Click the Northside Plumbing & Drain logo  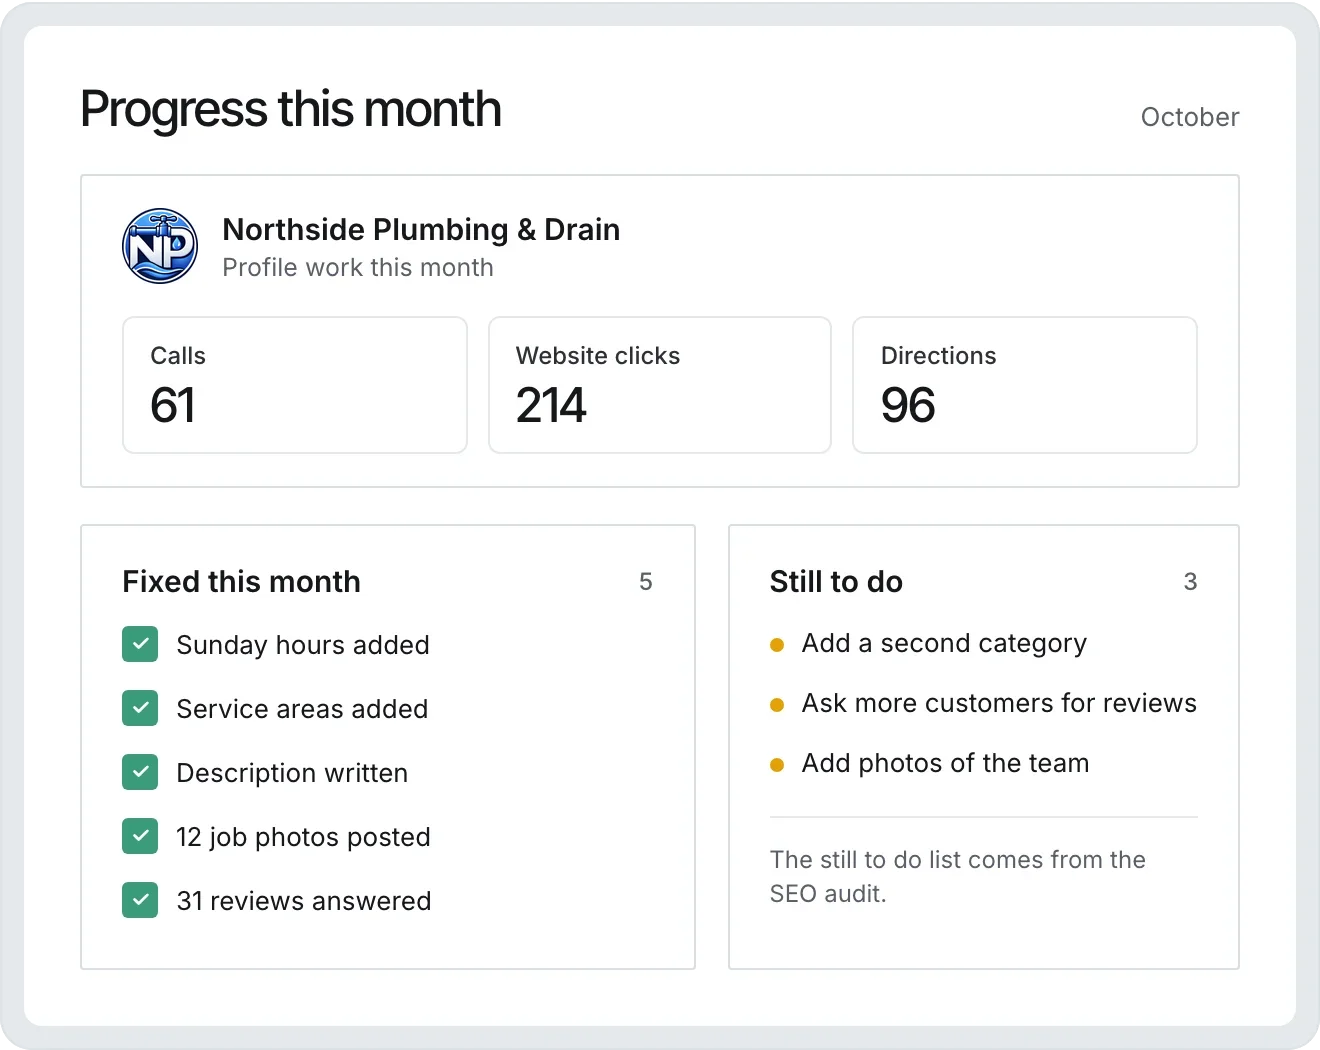click(x=160, y=246)
